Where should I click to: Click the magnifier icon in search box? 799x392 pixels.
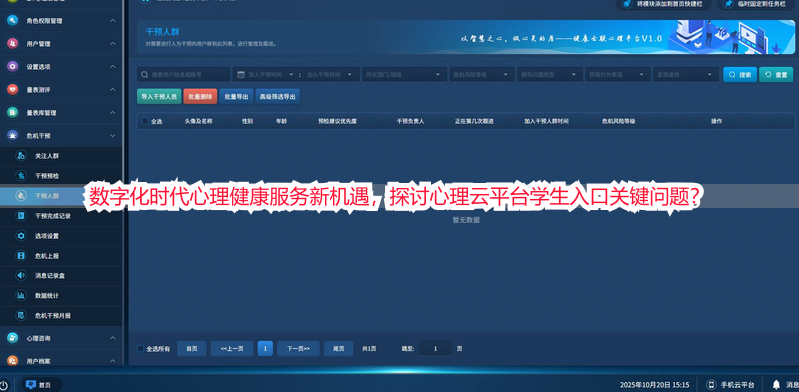145,74
